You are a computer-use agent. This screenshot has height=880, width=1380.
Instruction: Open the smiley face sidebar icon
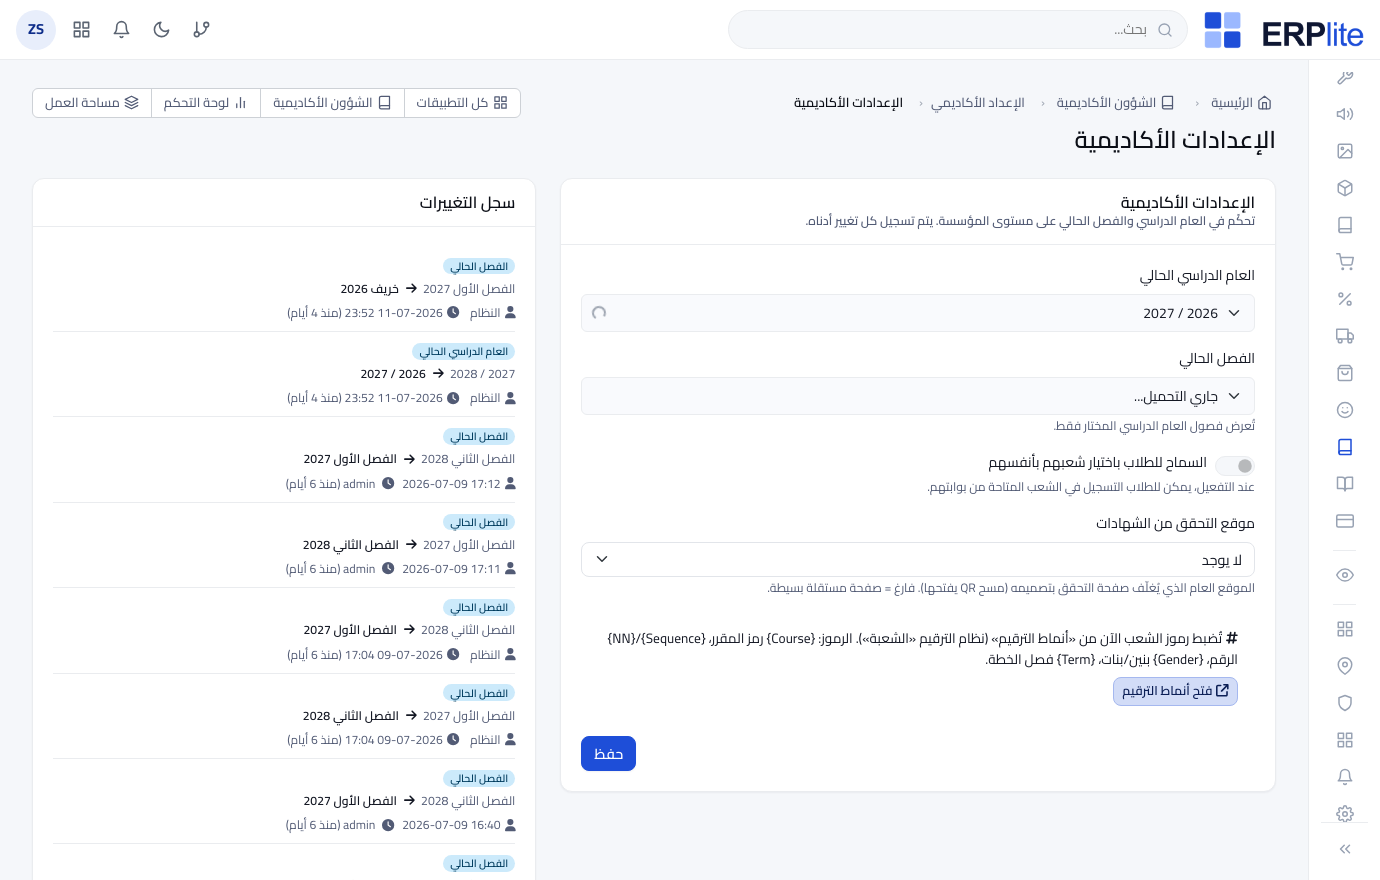1345,410
